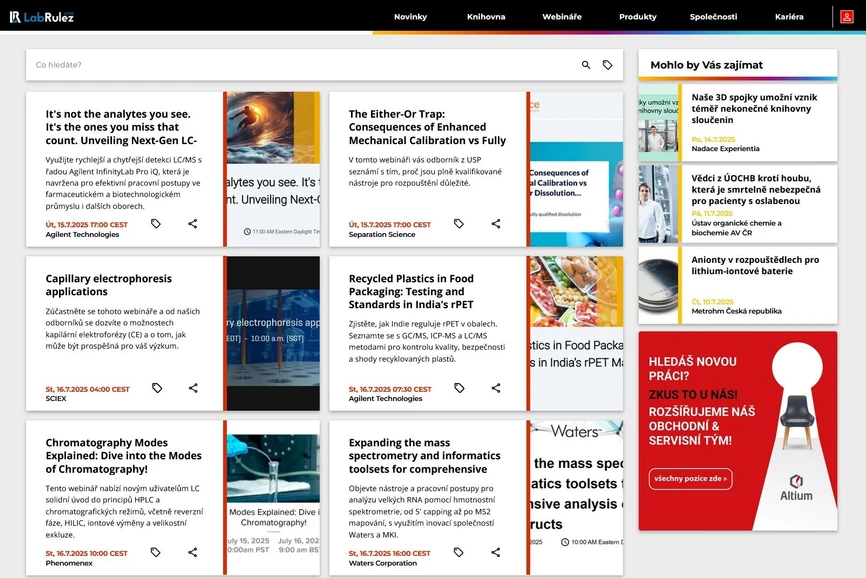Share the Agilent LC-MS analytes webinar
This screenshot has width=866, height=578.
click(193, 224)
